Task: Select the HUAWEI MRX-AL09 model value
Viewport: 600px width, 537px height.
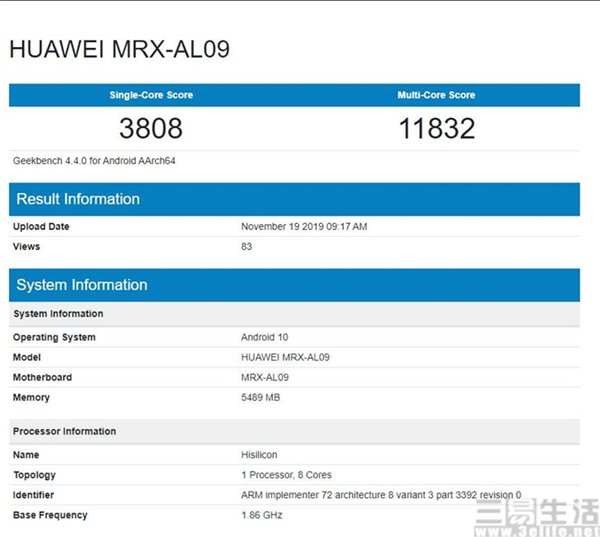Action: point(285,357)
